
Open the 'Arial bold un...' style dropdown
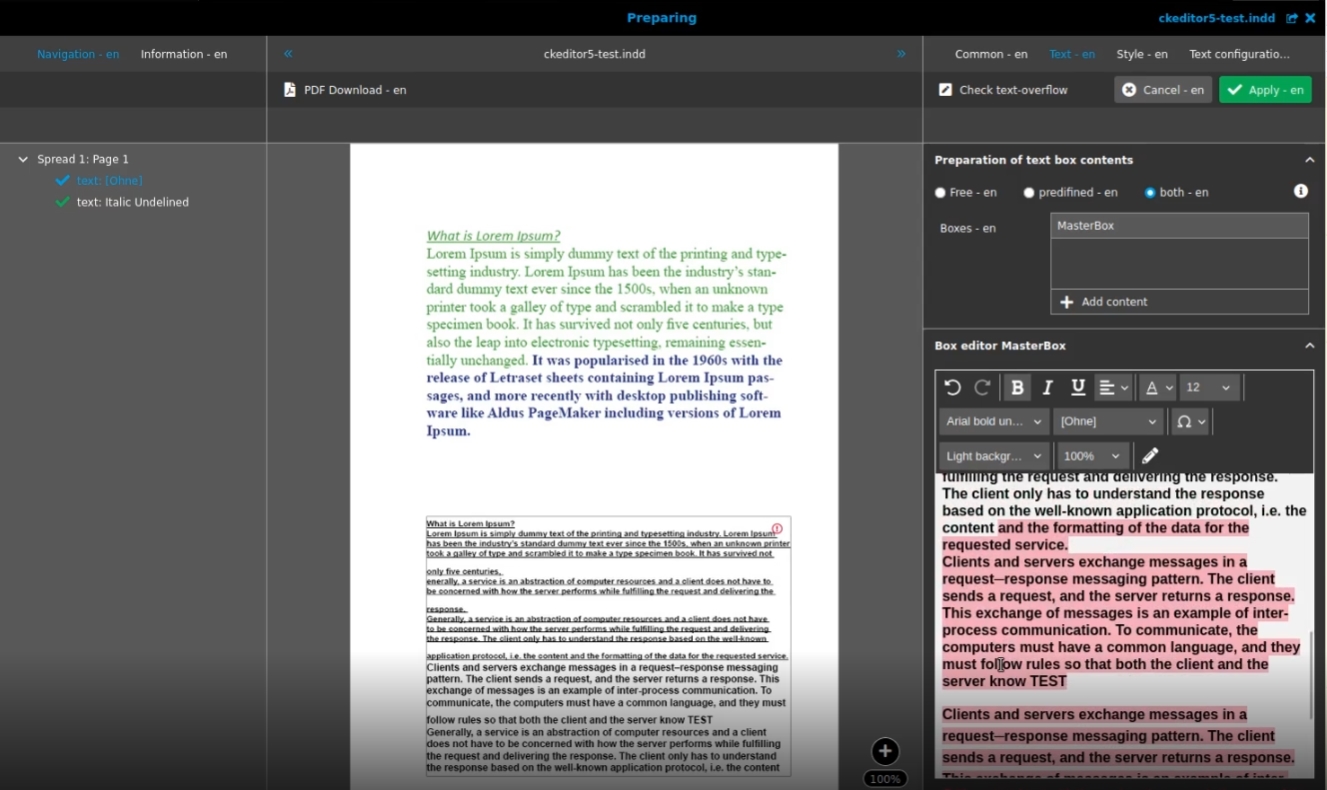(x=993, y=422)
